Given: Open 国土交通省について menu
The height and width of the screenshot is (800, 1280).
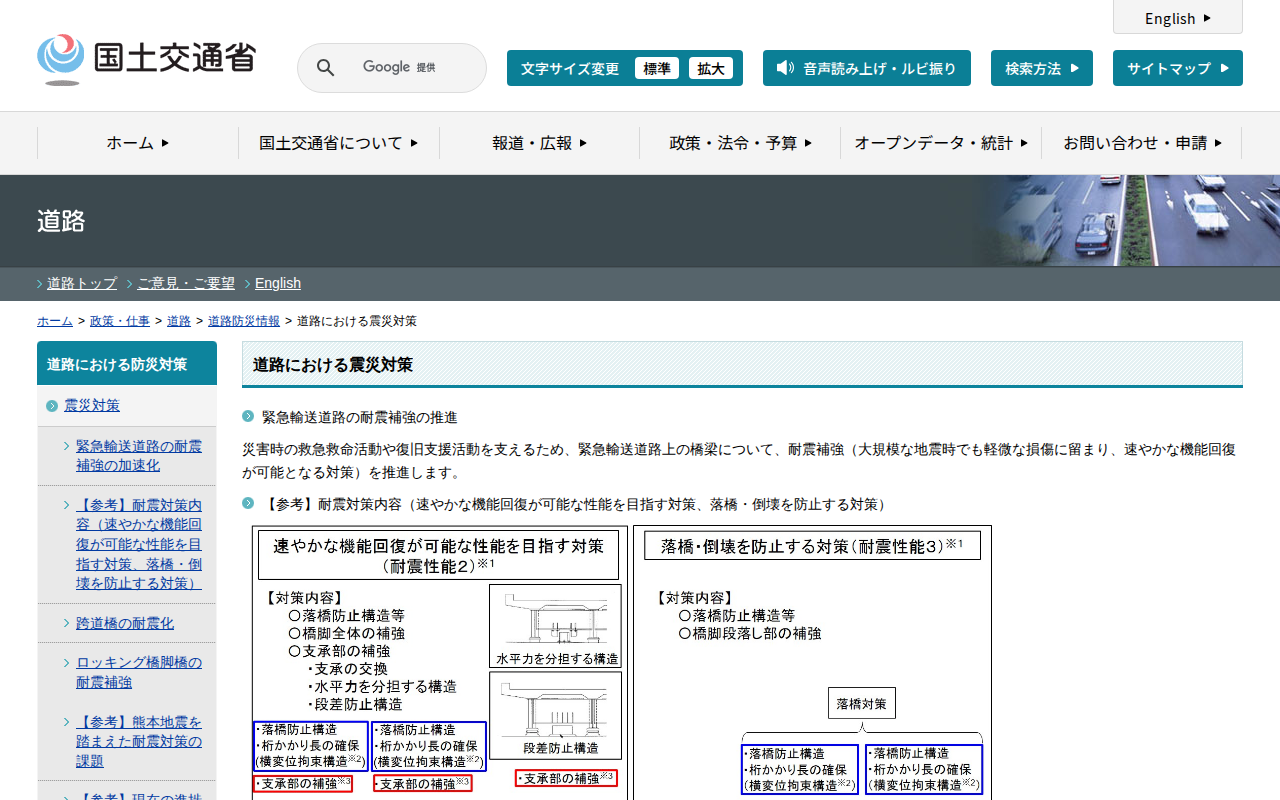Looking at the screenshot, I should [x=339, y=143].
